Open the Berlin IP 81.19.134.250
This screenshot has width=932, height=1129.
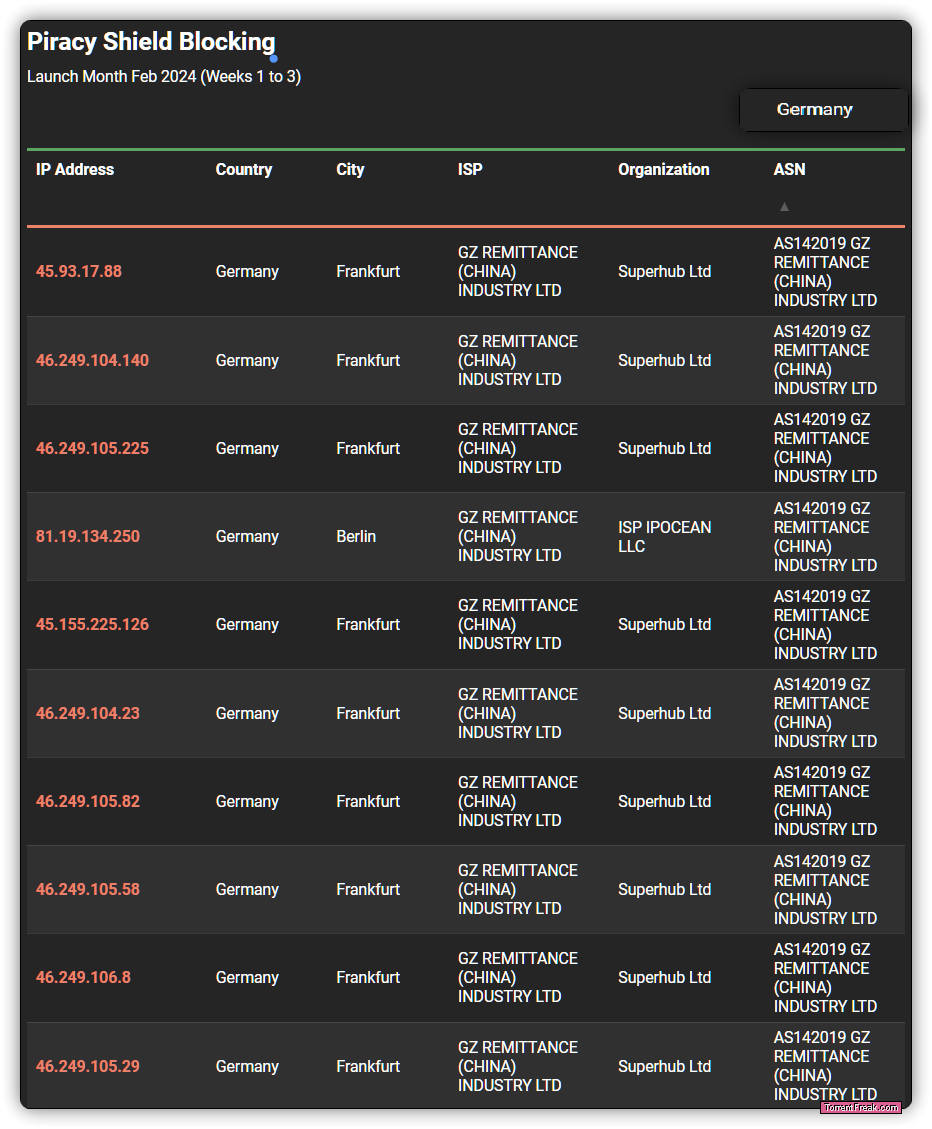click(x=88, y=536)
